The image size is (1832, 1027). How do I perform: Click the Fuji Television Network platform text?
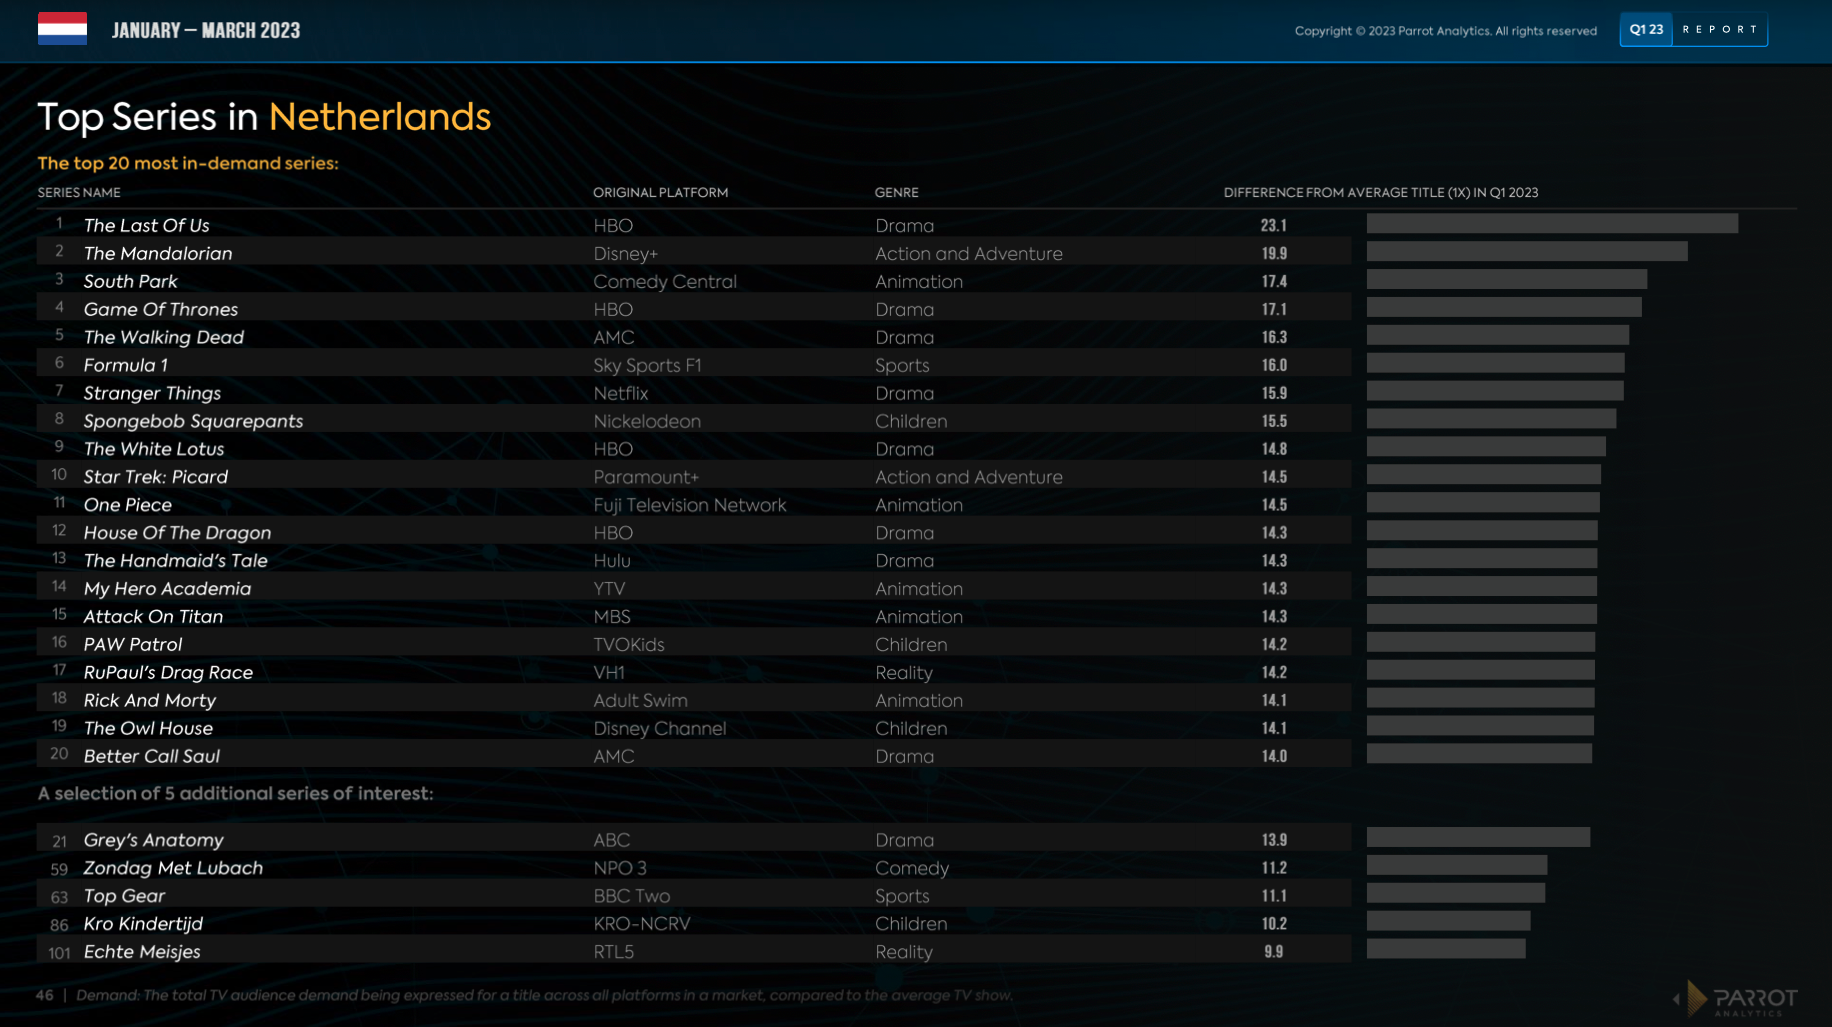click(x=689, y=506)
